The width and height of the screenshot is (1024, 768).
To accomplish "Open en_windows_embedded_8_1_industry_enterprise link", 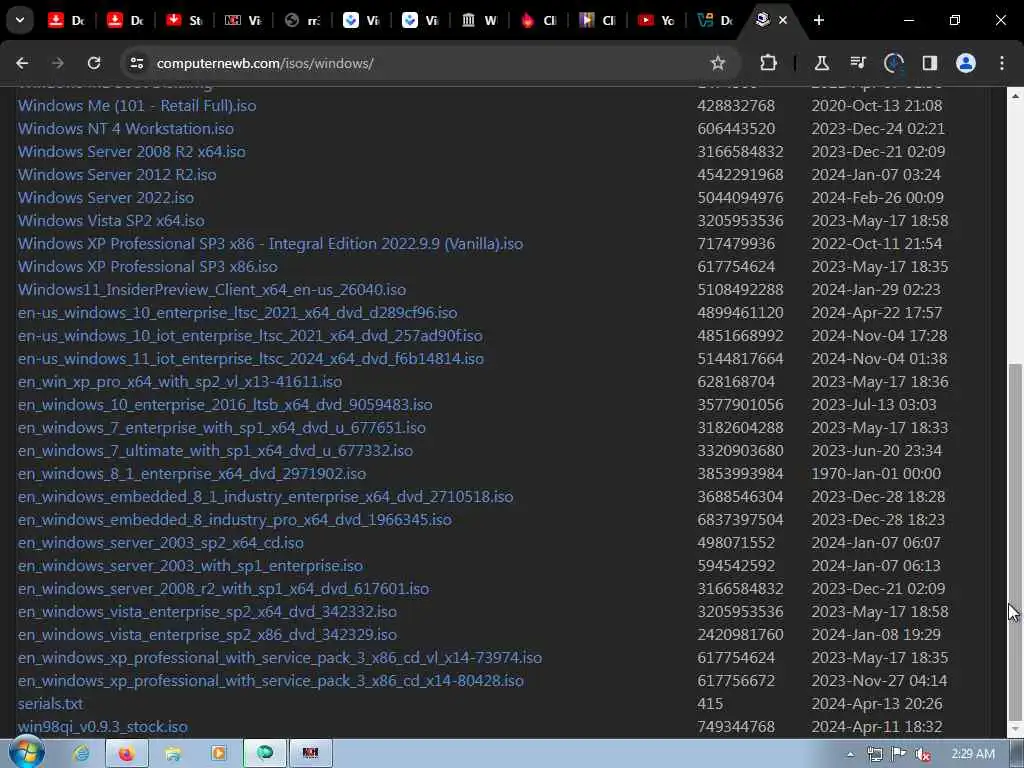I will (x=265, y=497).
